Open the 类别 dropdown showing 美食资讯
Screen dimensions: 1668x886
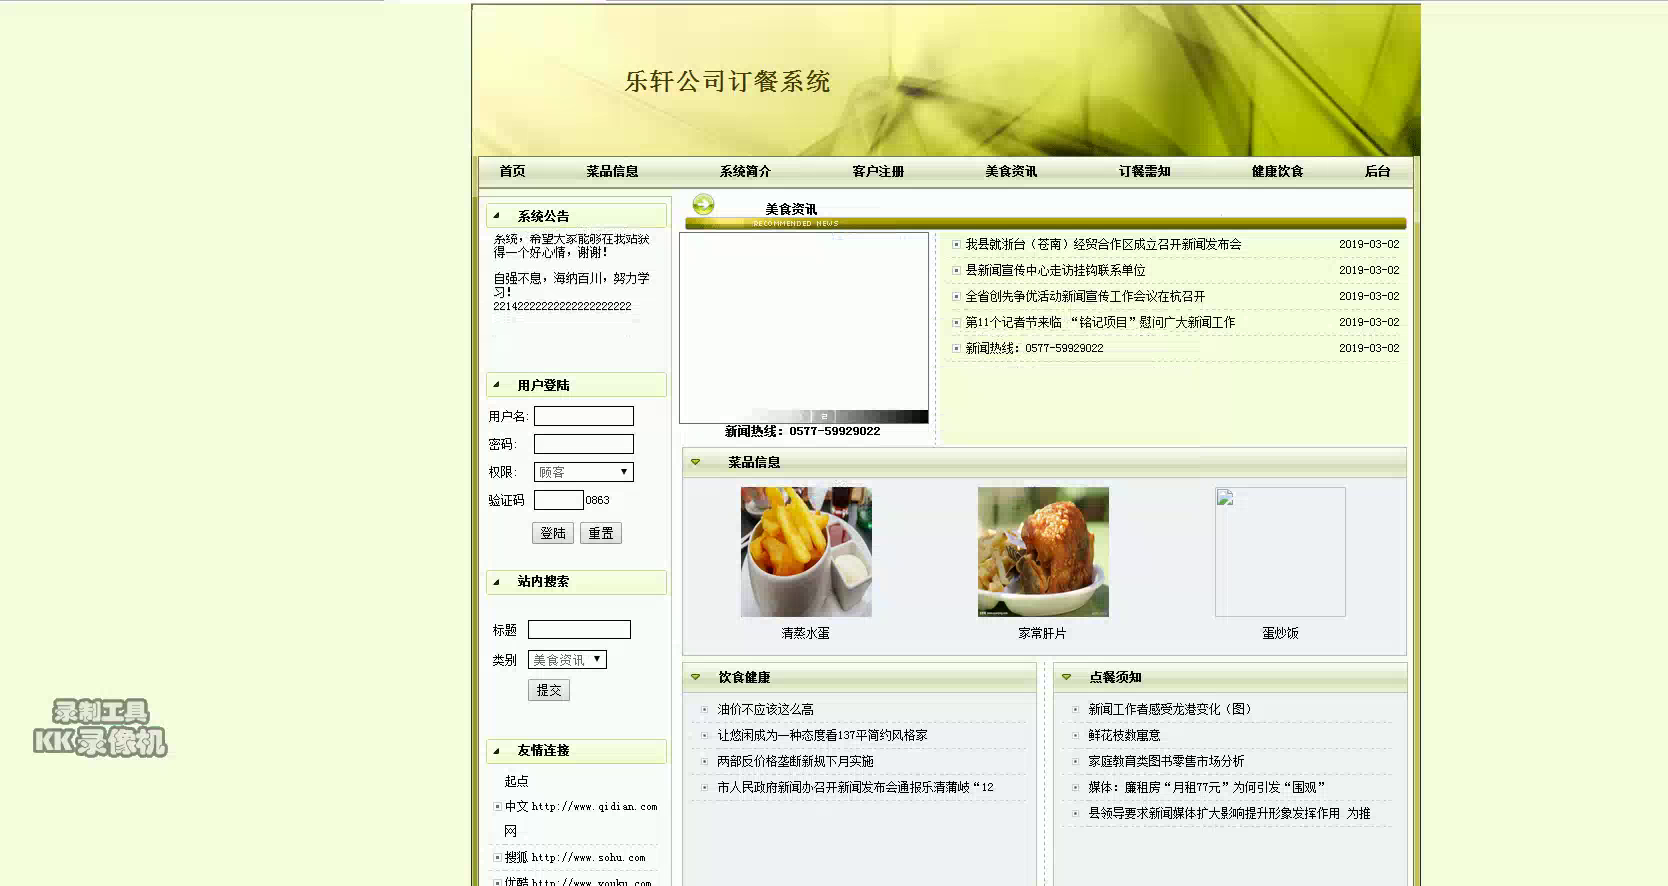[567, 660]
